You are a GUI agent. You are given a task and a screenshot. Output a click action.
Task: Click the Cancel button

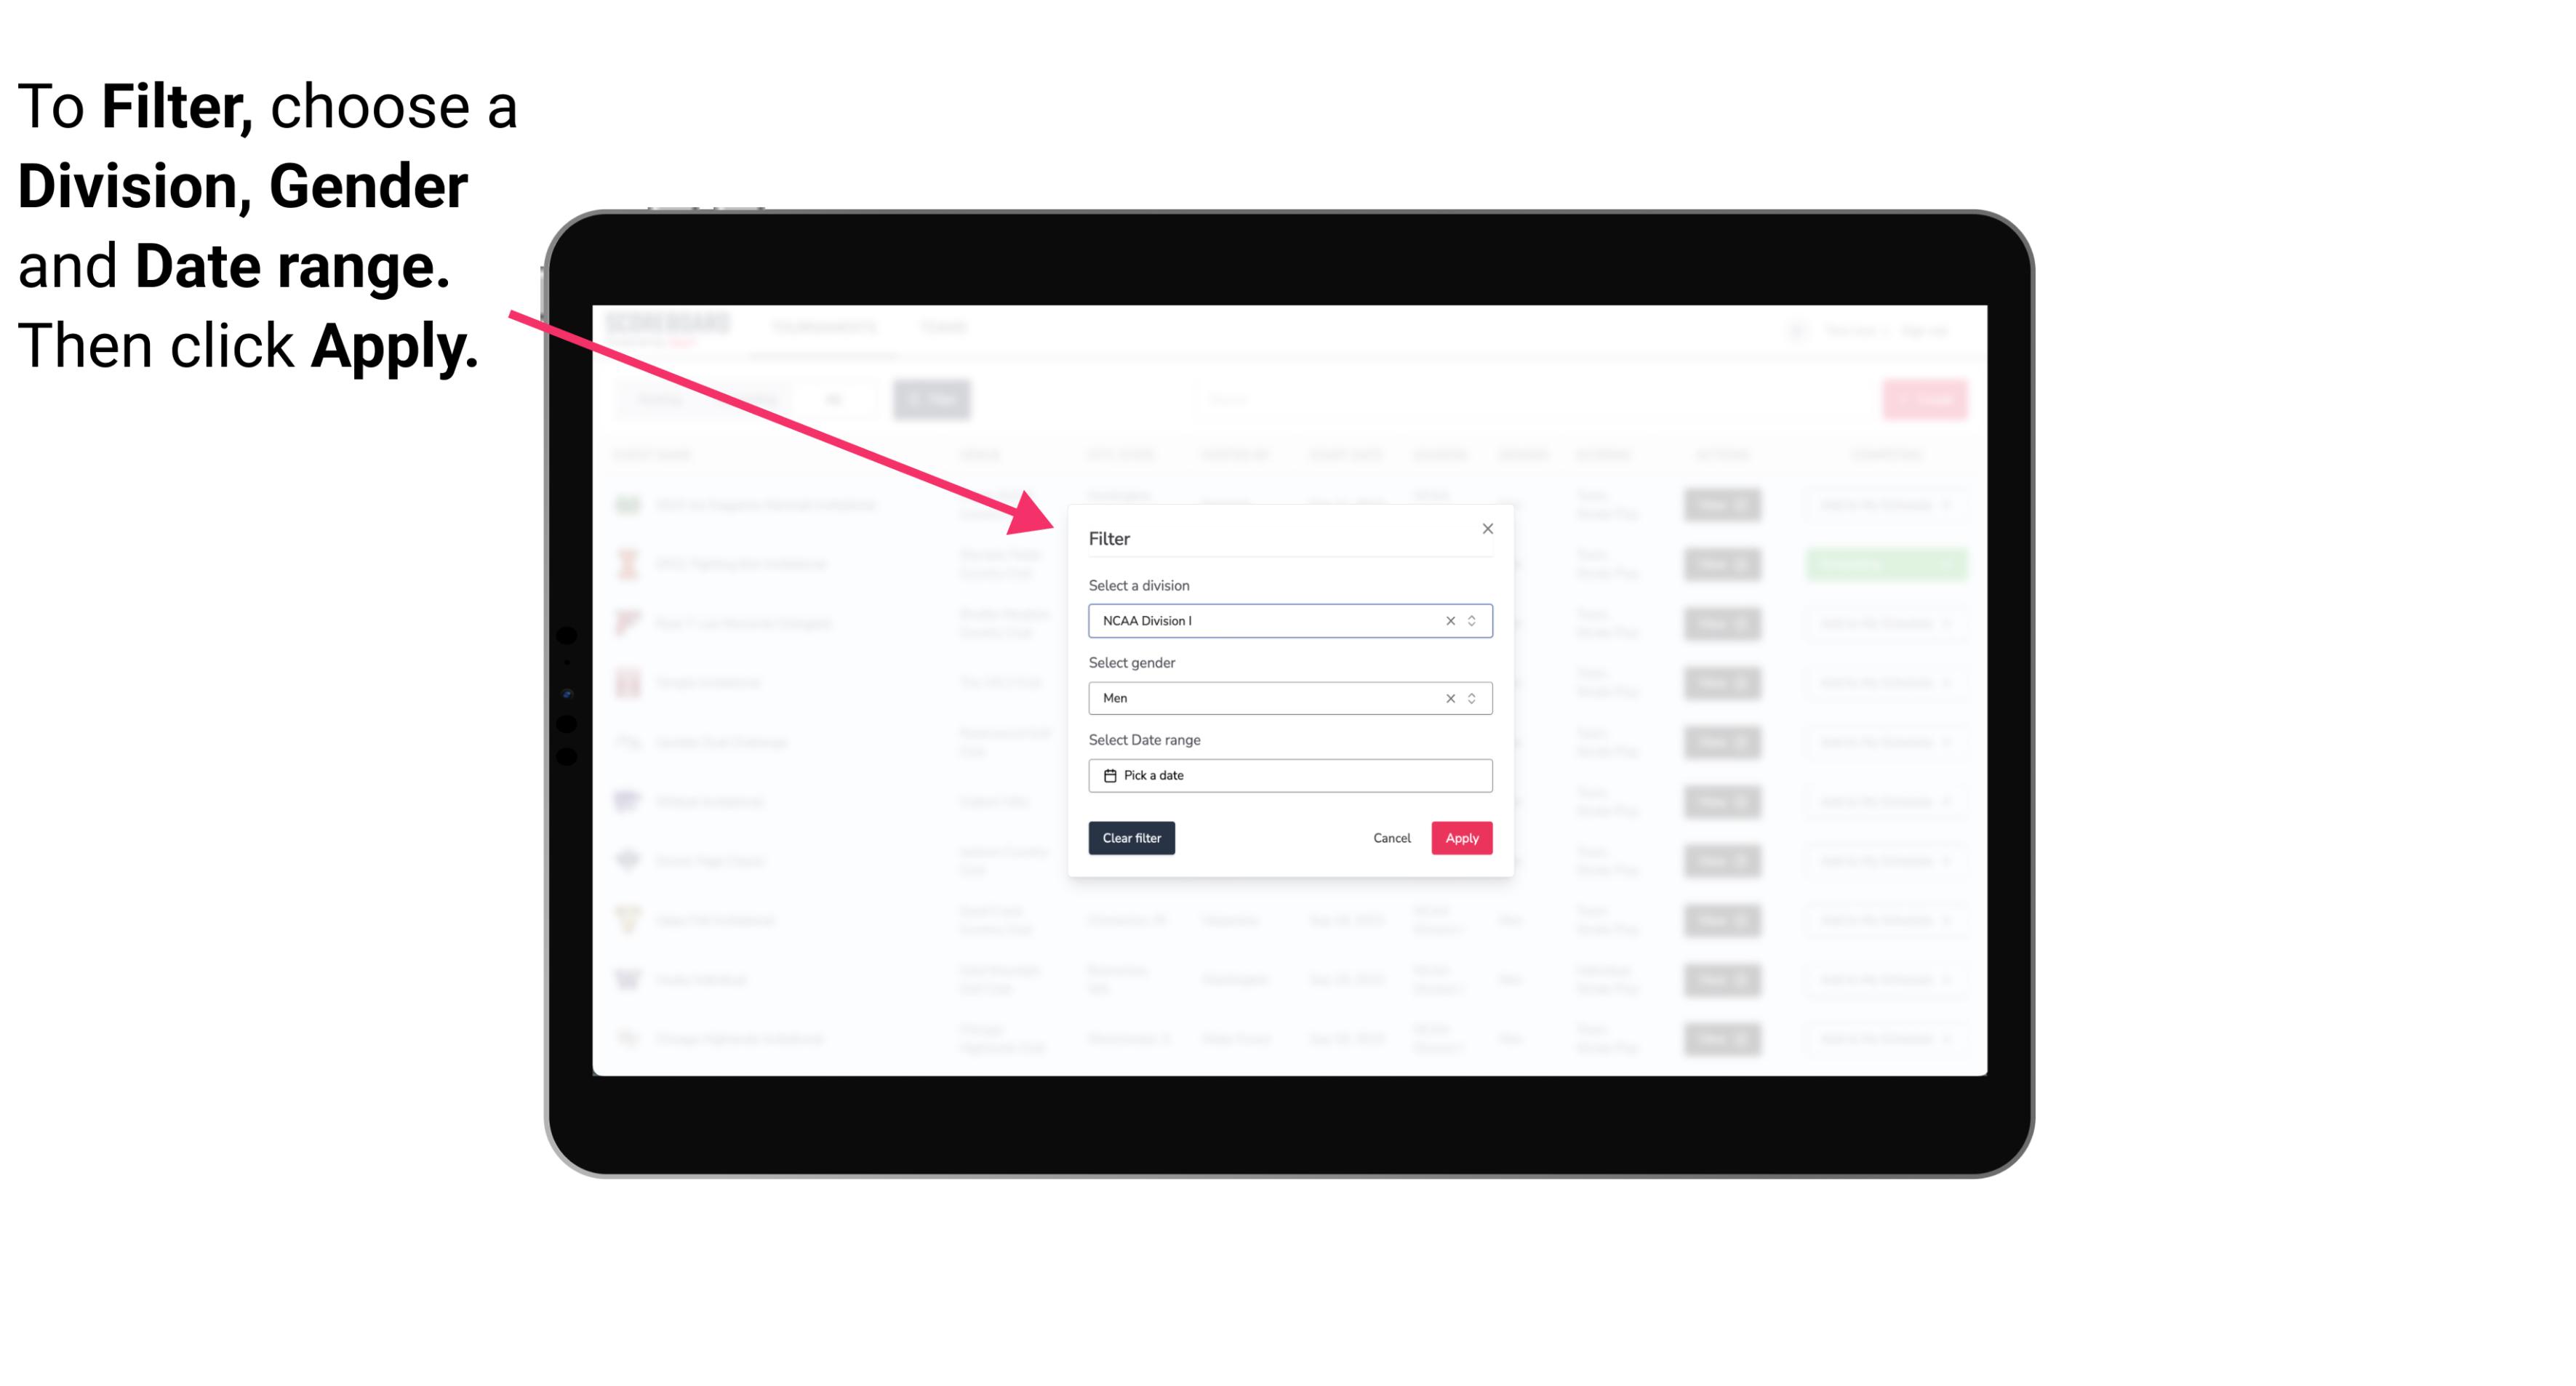click(1391, 838)
